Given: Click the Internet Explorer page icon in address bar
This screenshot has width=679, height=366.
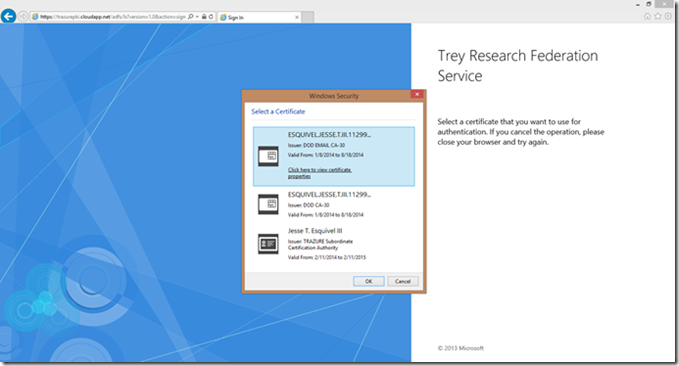Looking at the screenshot, I should 36,17.
